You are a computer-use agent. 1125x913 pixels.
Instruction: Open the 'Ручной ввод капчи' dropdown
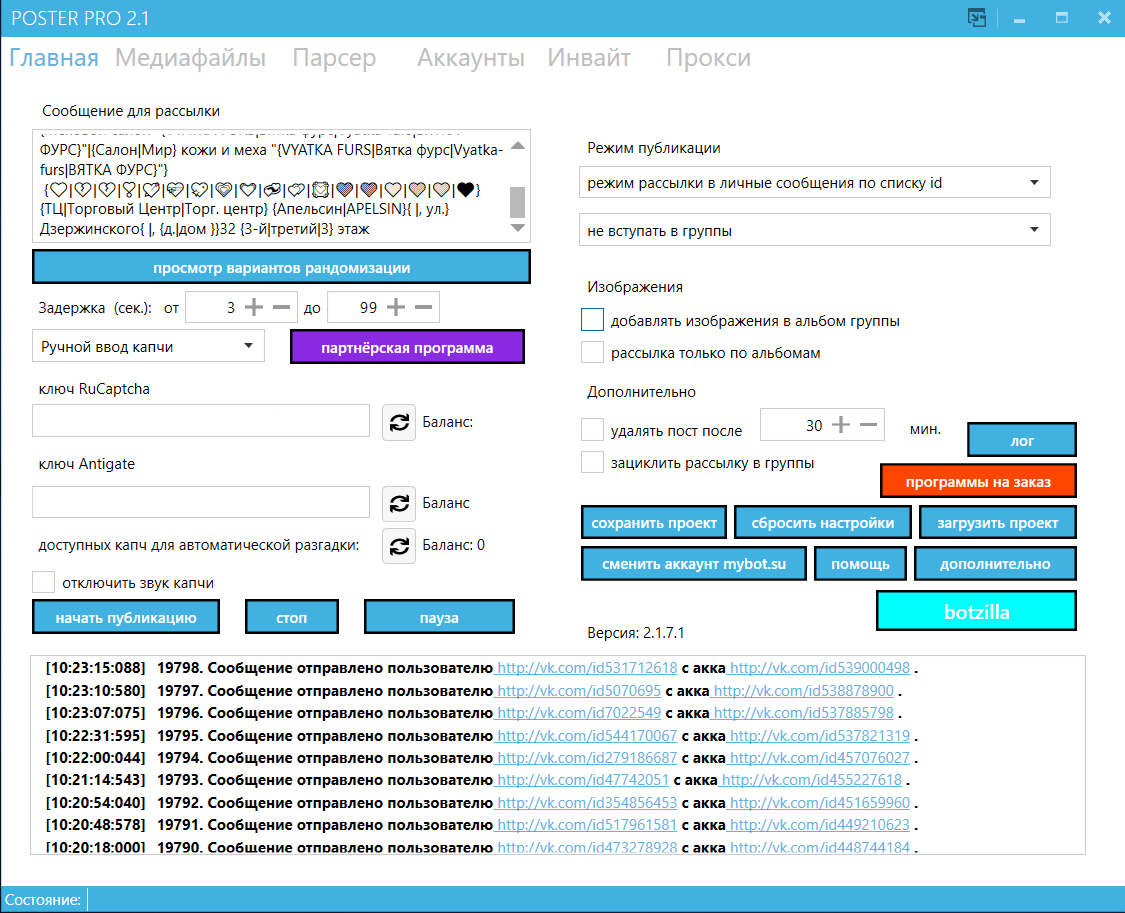(148, 347)
